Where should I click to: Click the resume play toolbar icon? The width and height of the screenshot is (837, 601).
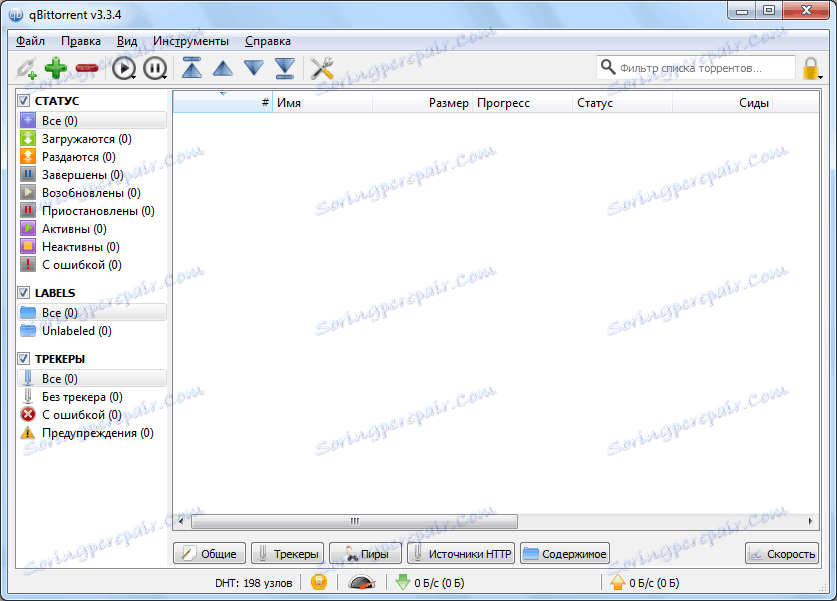pos(124,68)
